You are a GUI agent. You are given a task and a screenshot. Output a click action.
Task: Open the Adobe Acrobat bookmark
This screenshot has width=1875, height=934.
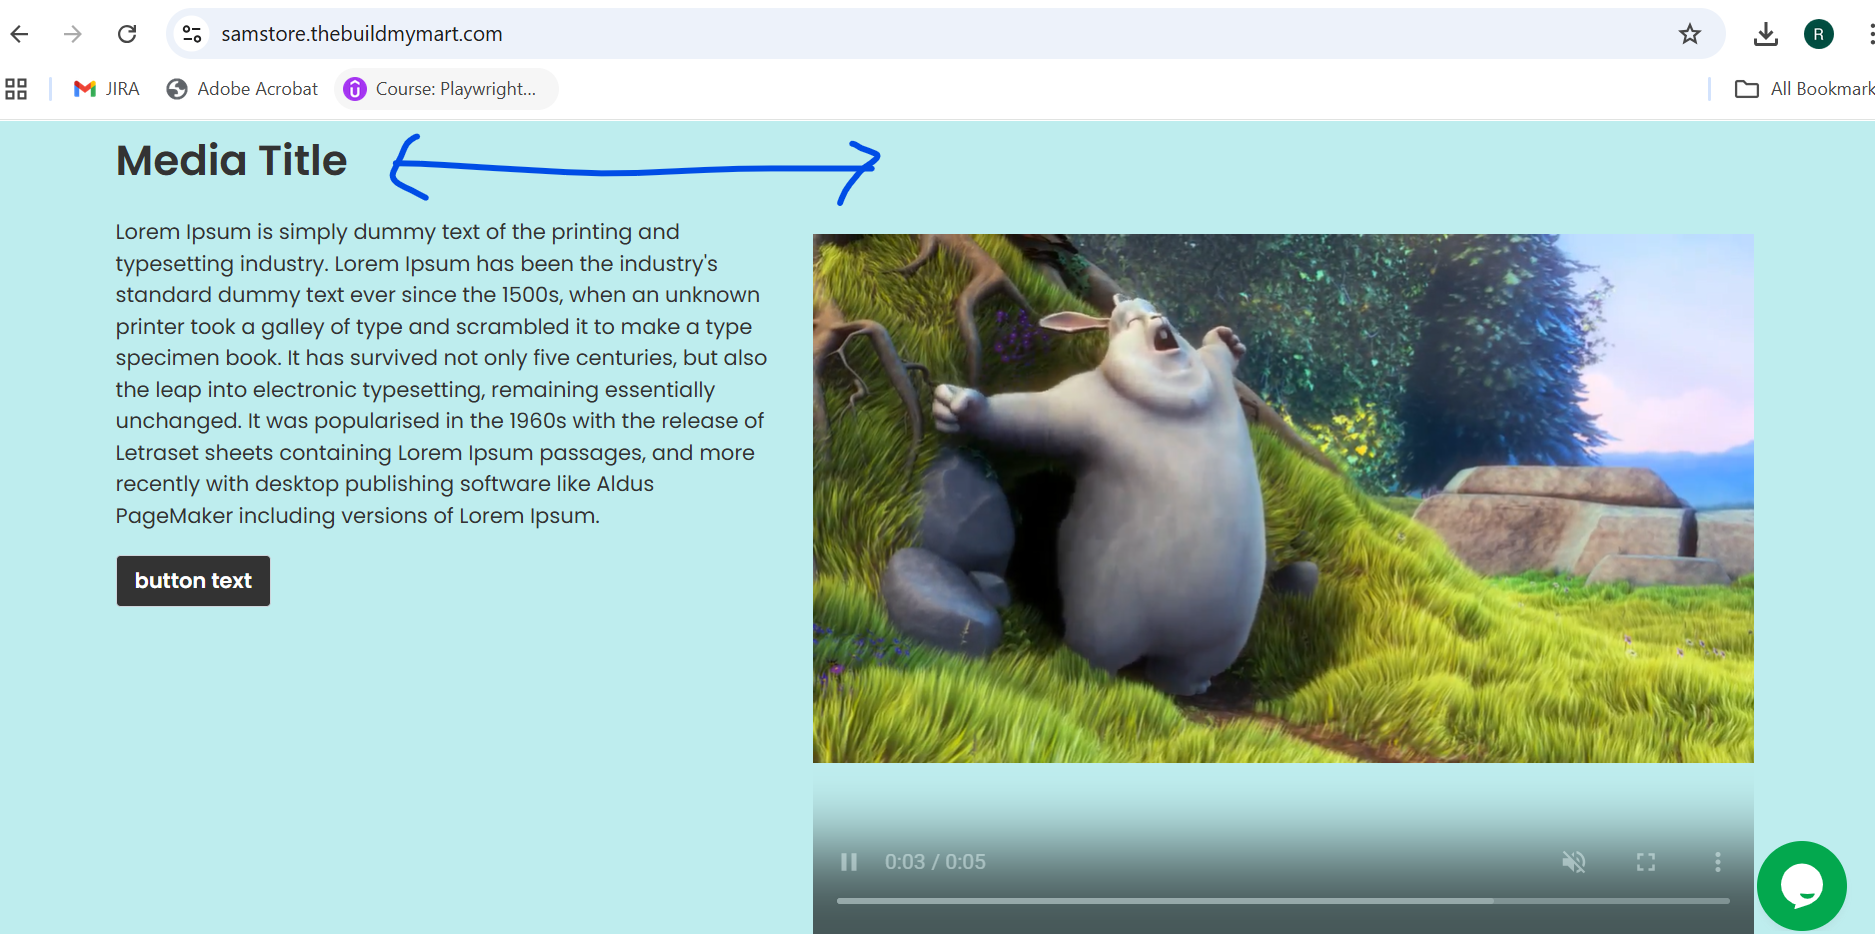(242, 89)
